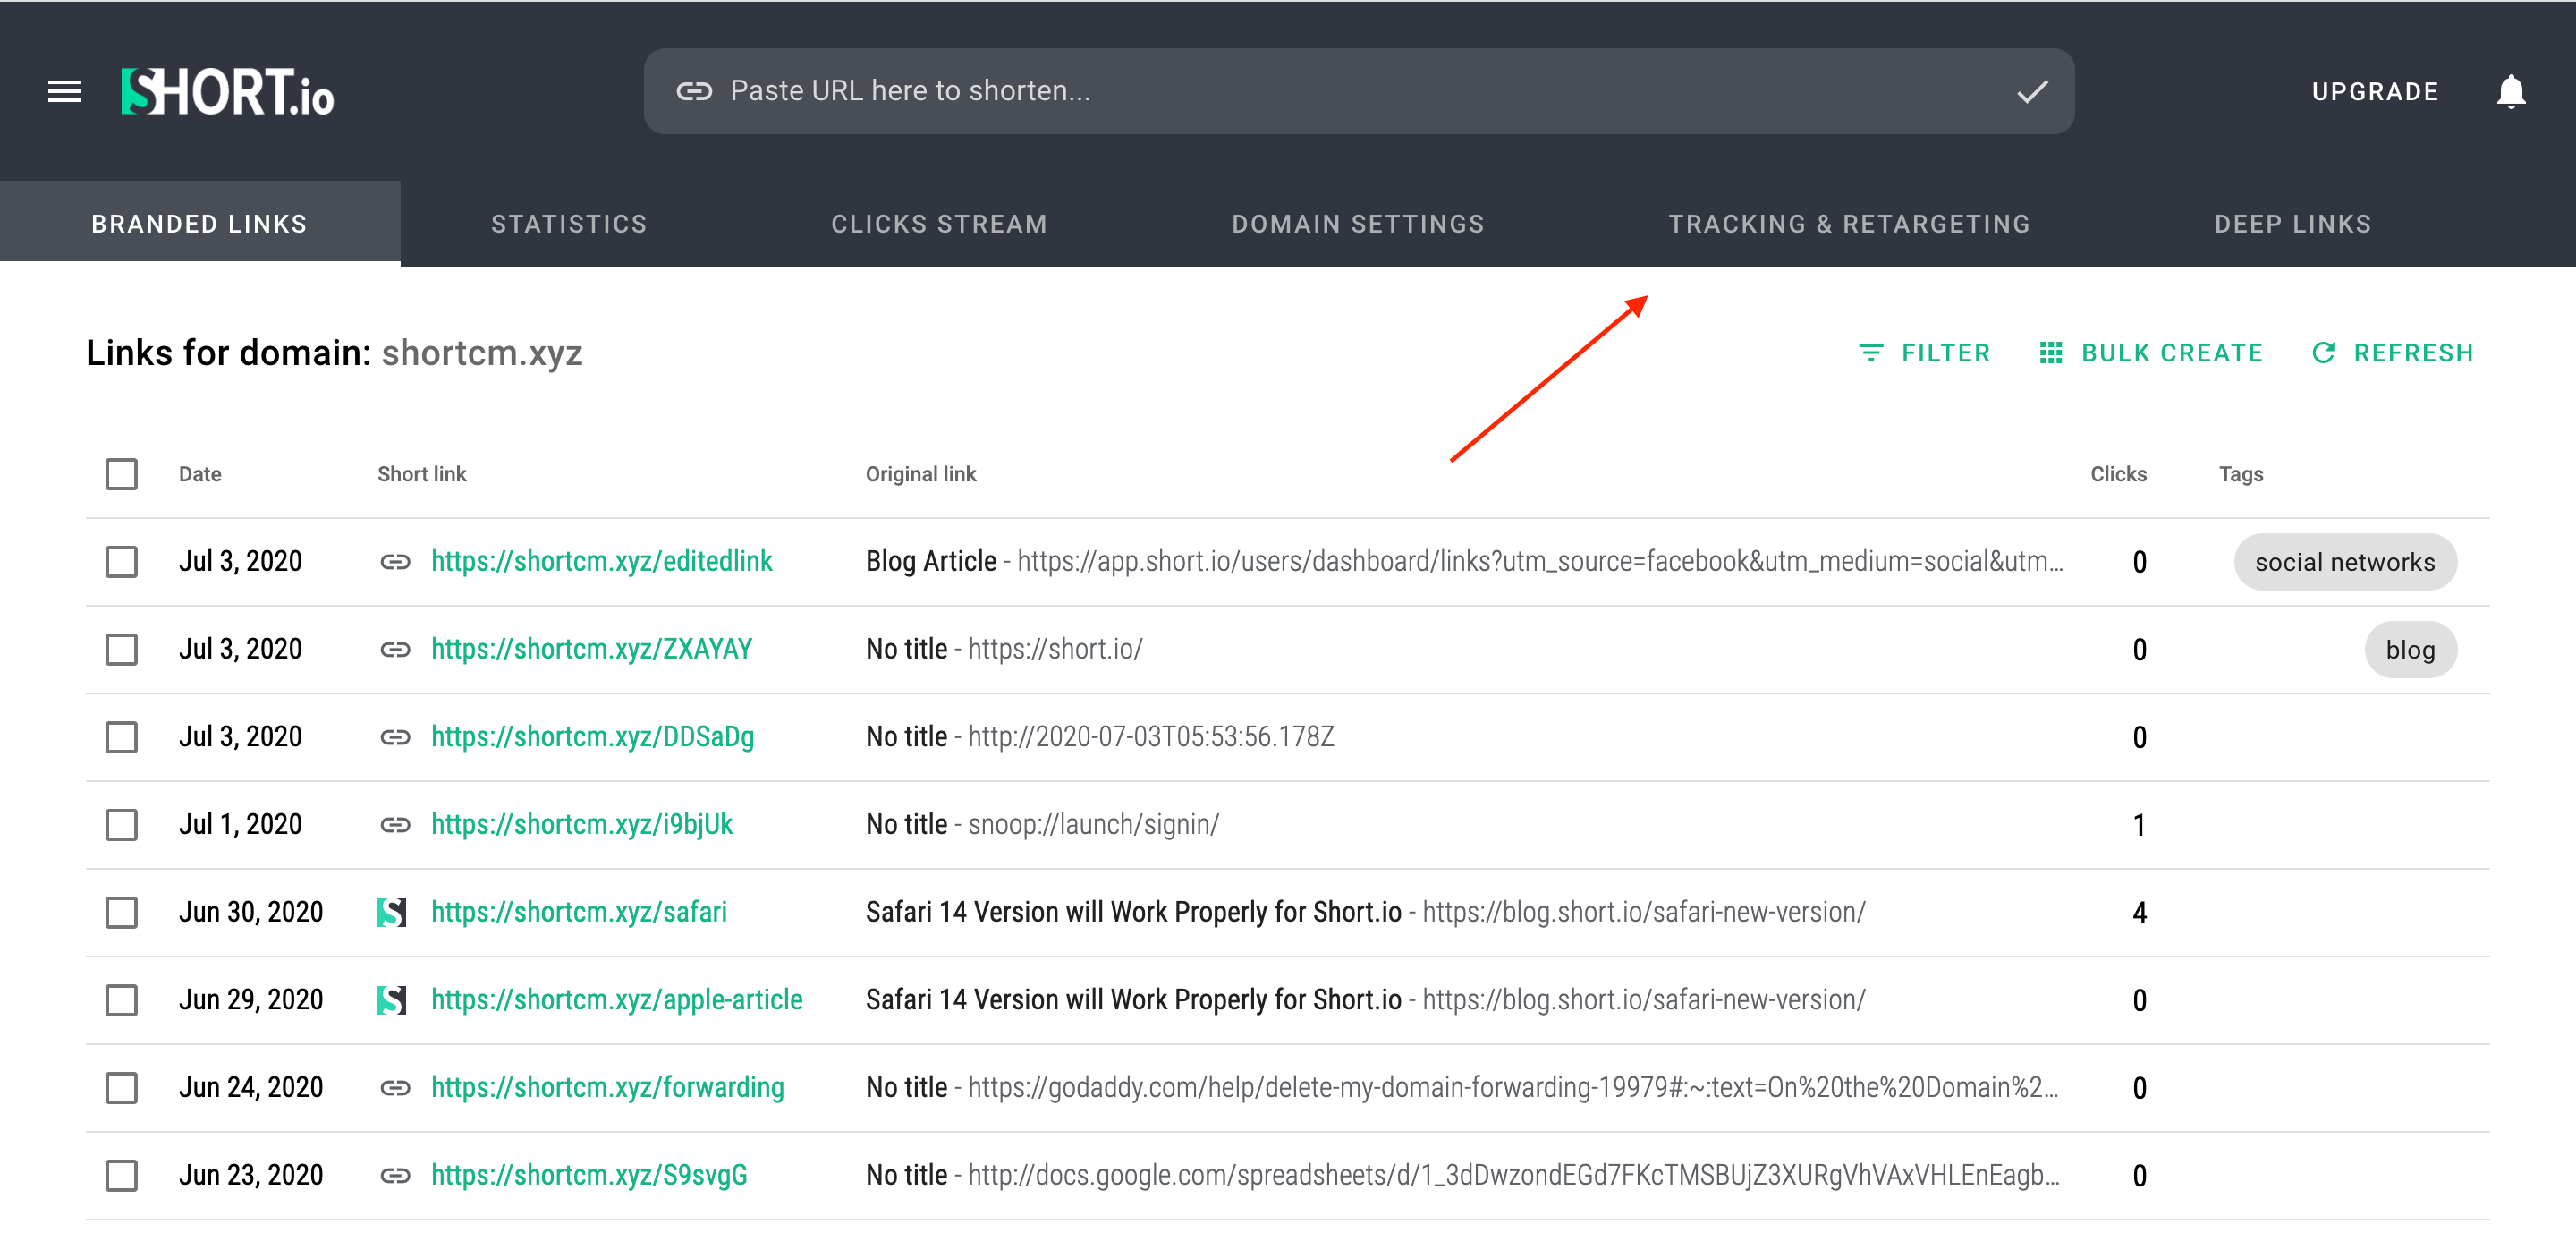The width and height of the screenshot is (2576, 1233).
Task: Click the Bulk Create grid icon
Action: point(2050,353)
